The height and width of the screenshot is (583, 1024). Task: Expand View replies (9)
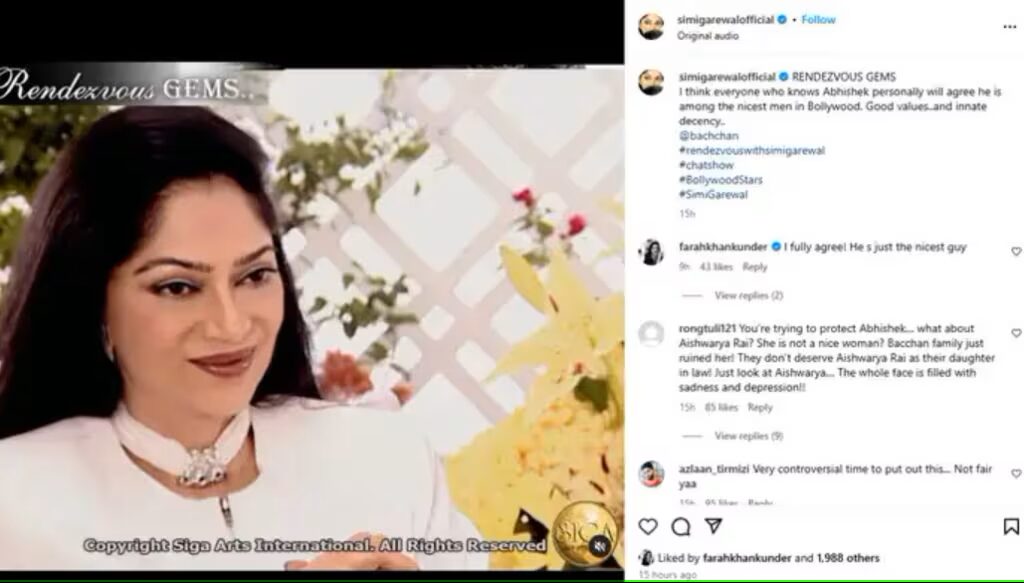pos(748,436)
